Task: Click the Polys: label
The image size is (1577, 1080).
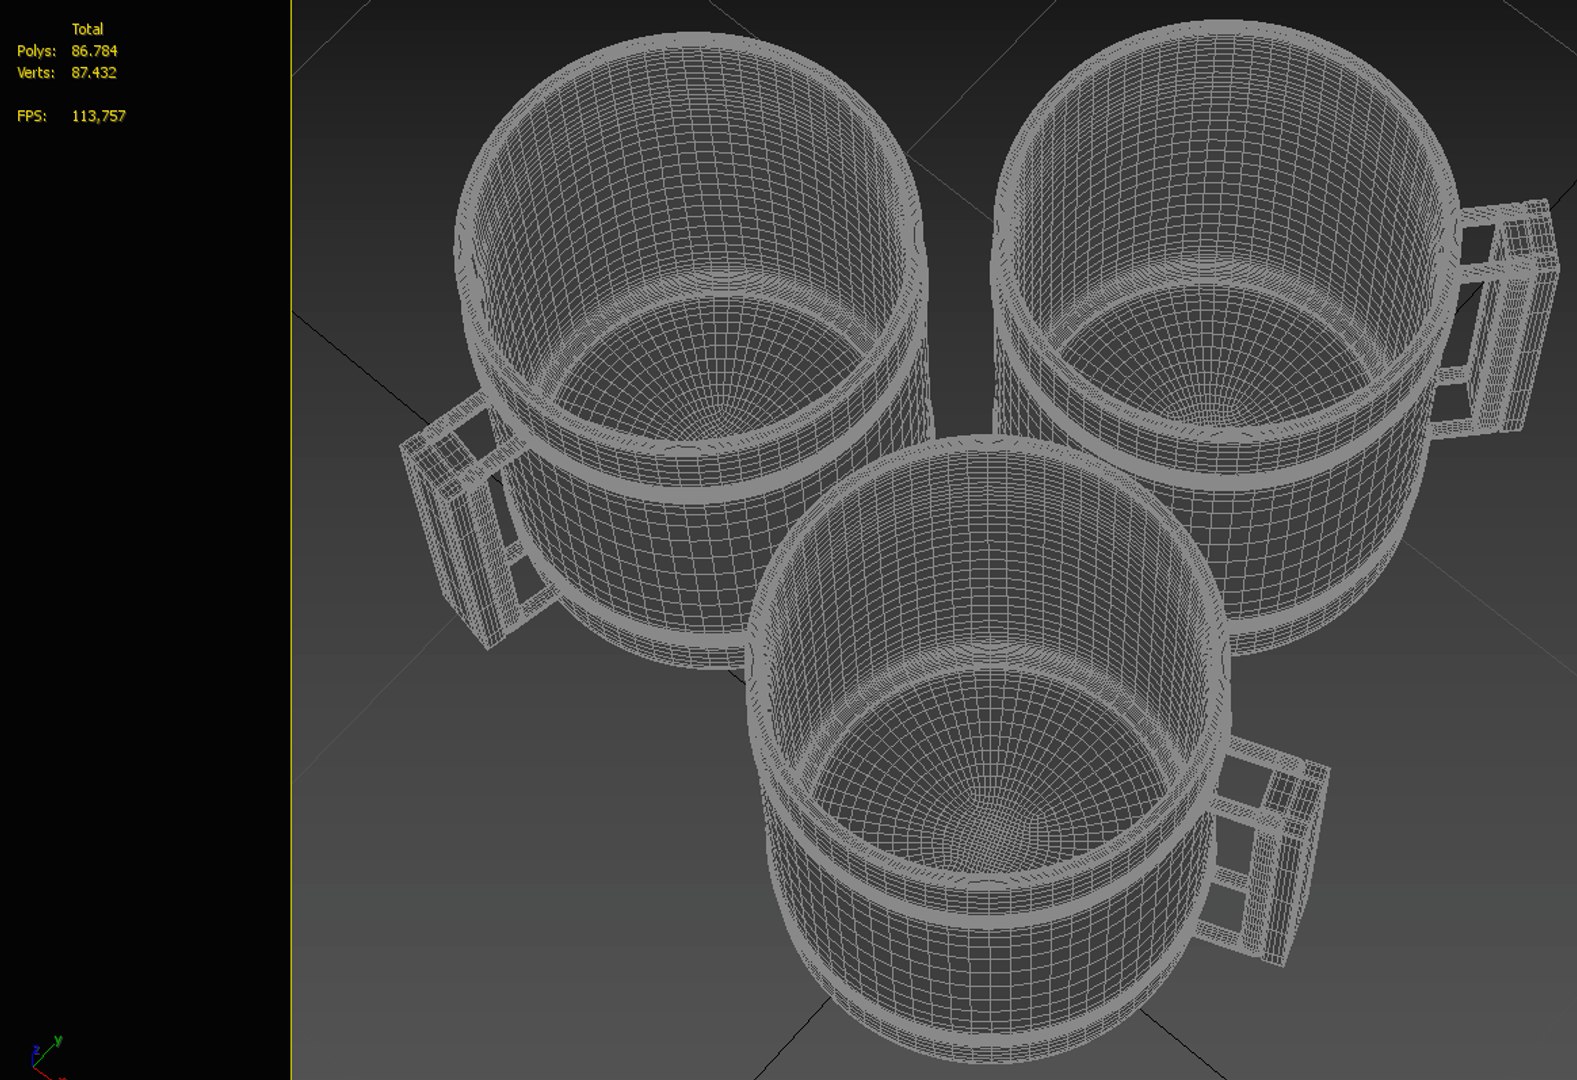Action: (x=36, y=51)
